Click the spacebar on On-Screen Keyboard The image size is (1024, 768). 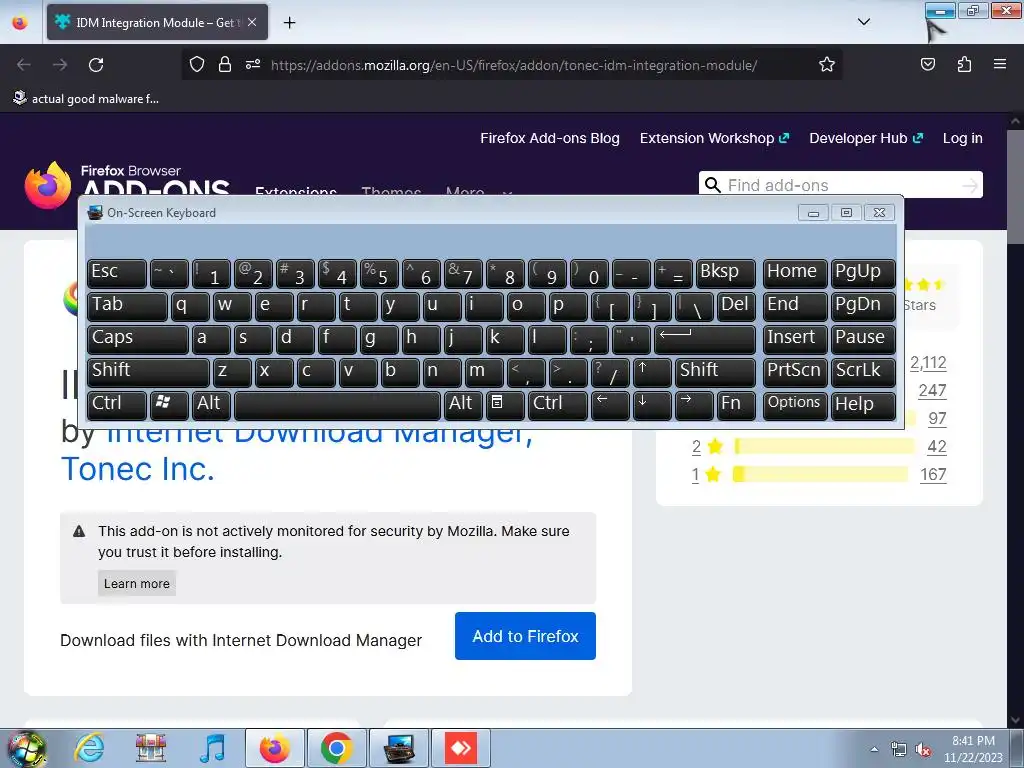pyautogui.click(x=337, y=404)
